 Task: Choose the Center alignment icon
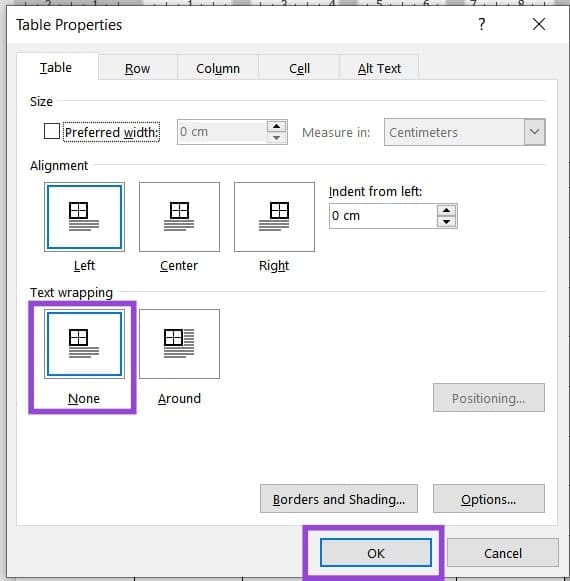click(x=179, y=217)
